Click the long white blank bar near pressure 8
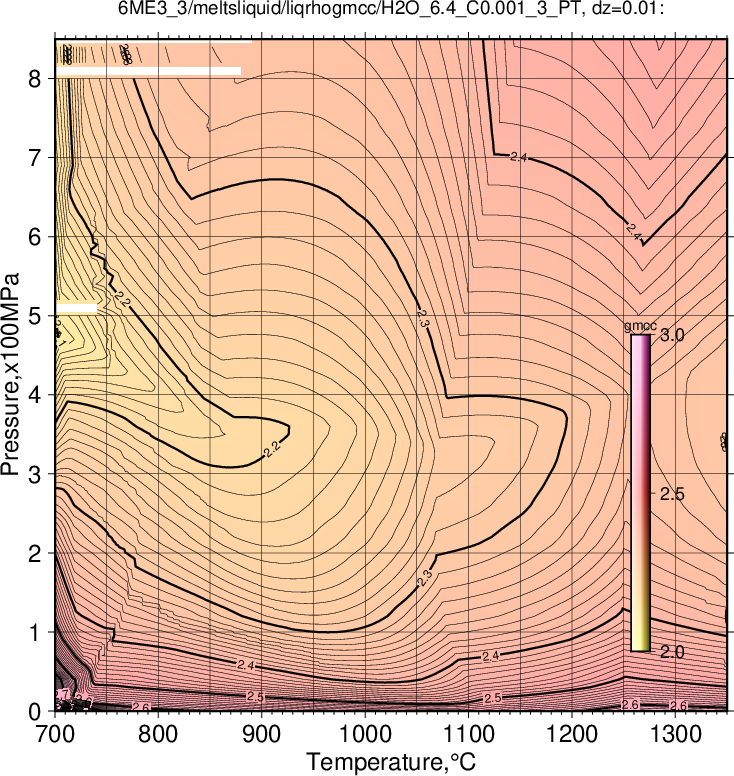The width and height of the screenshot is (734, 776). click(x=148, y=71)
